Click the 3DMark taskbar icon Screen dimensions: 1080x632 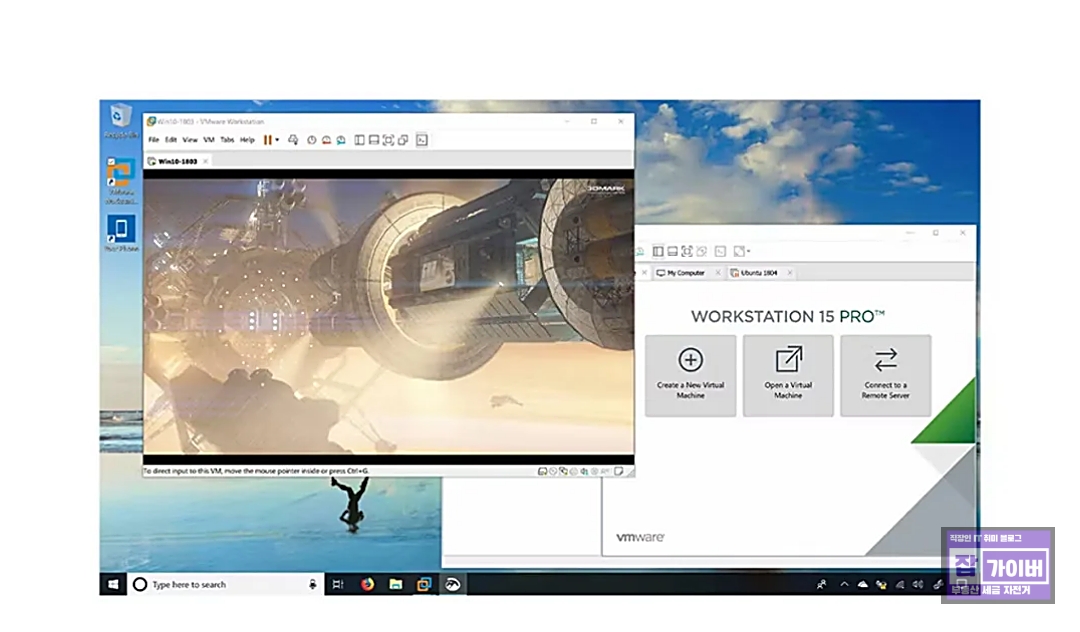453,584
